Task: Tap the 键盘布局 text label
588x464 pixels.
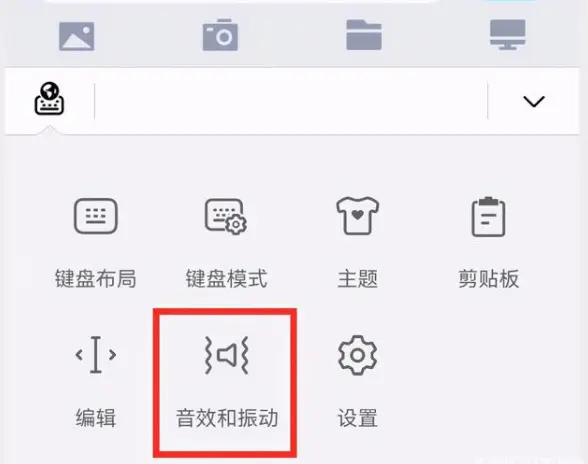Action: pyautogui.click(x=96, y=279)
